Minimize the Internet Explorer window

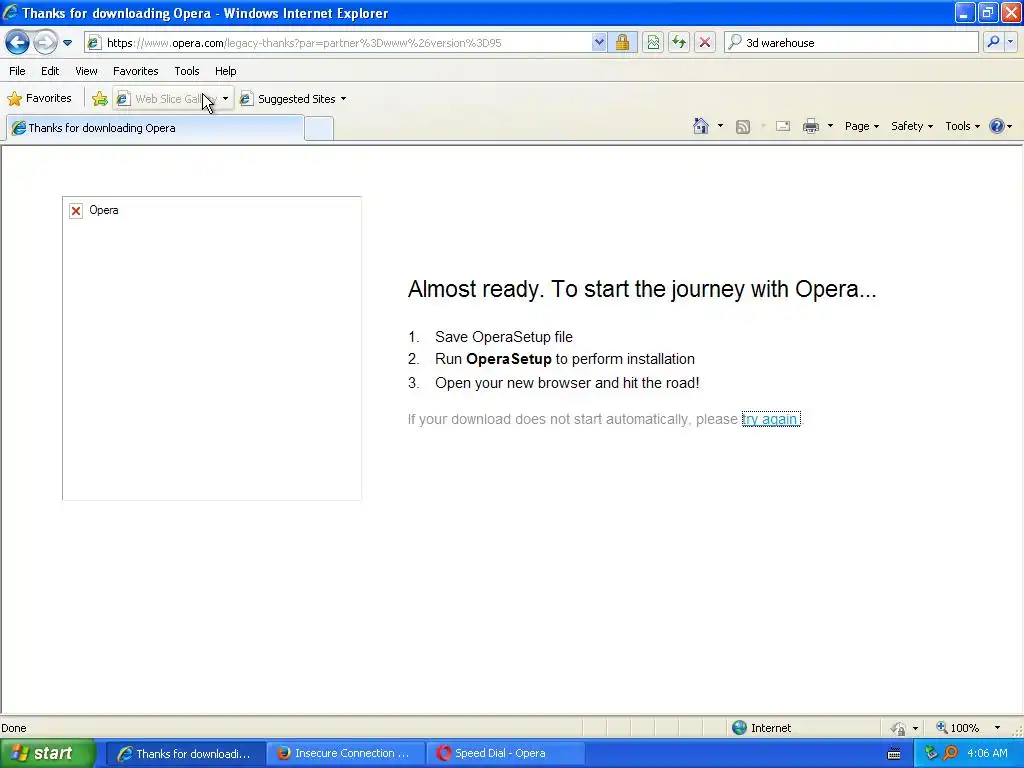[x=965, y=12]
